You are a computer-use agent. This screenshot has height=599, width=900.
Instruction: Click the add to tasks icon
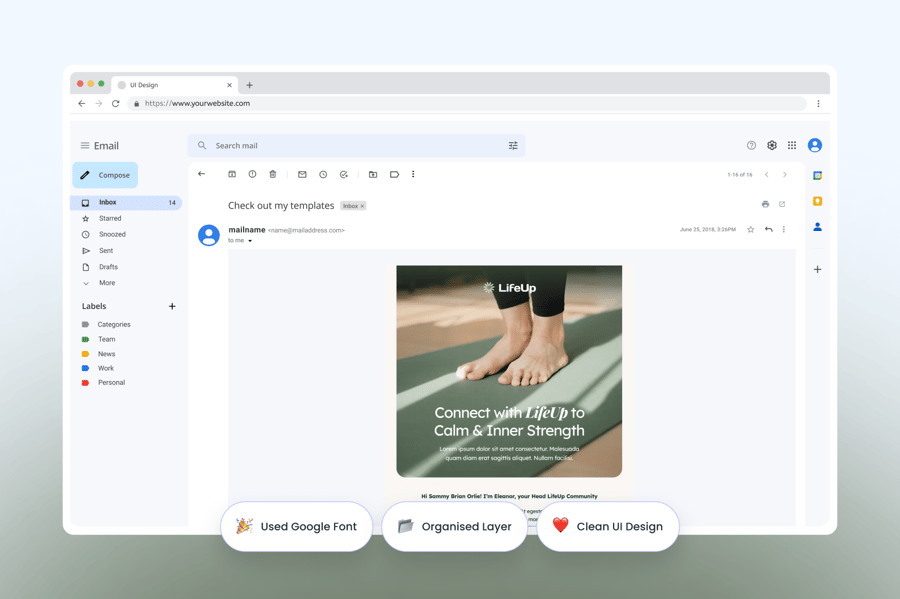click(344, 175)
